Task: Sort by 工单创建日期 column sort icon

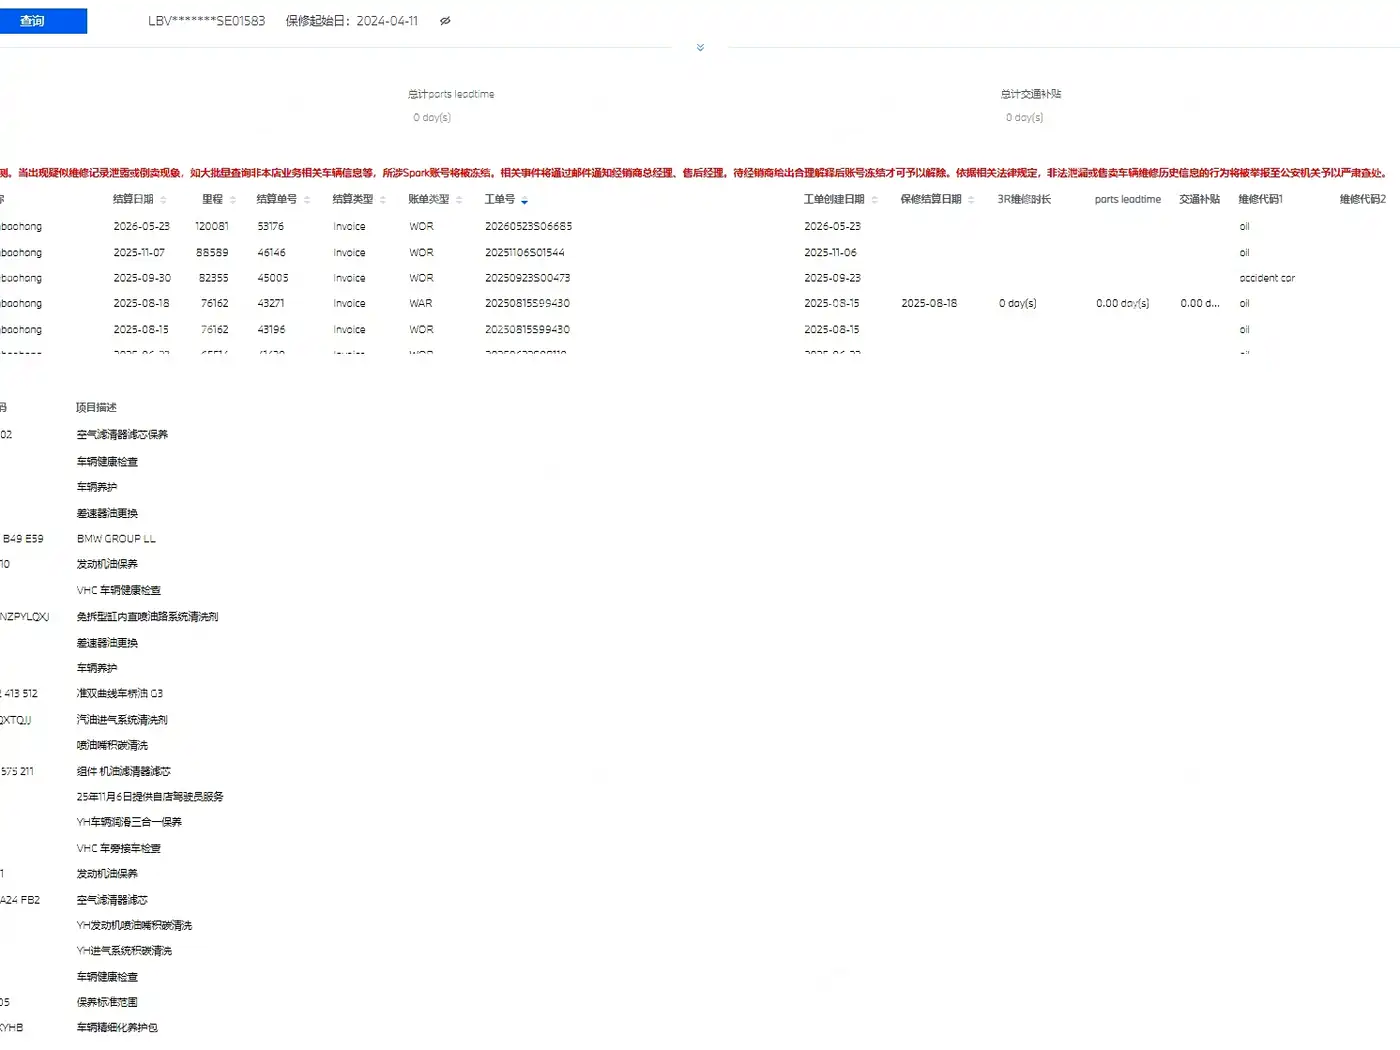Action: (874, 200)
